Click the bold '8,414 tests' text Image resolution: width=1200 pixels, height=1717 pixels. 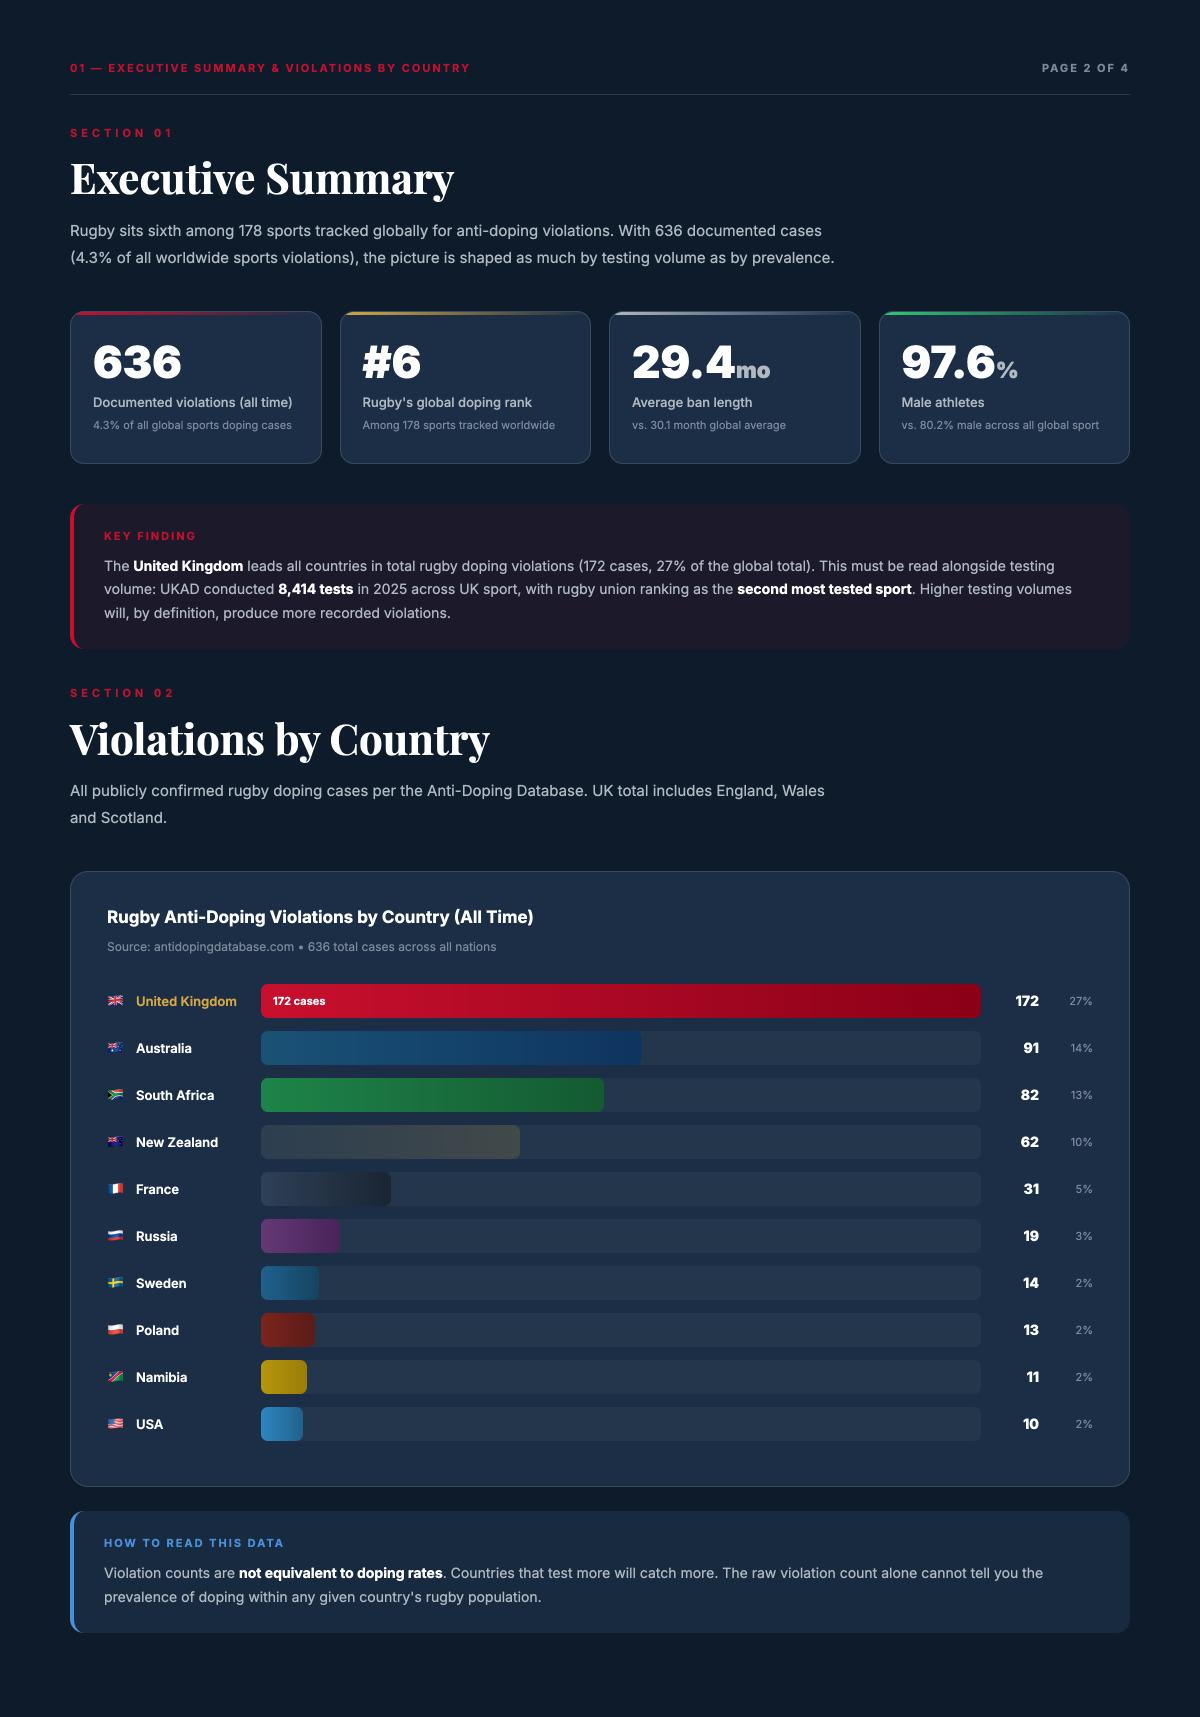[316, 589]
